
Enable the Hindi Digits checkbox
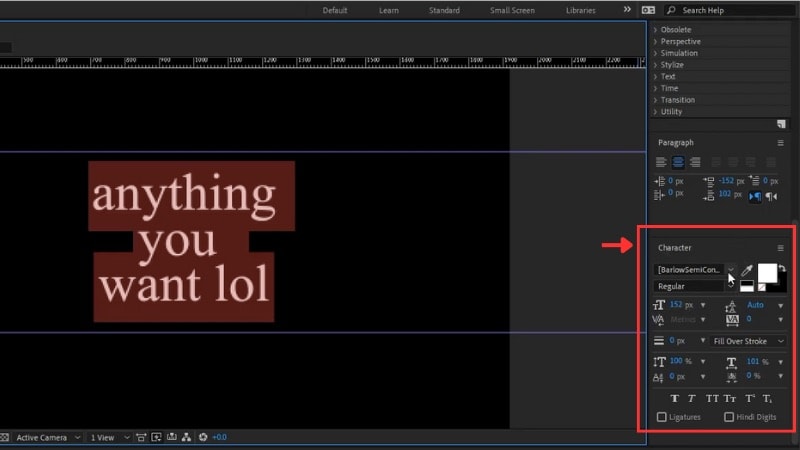[x=729, y=417]
